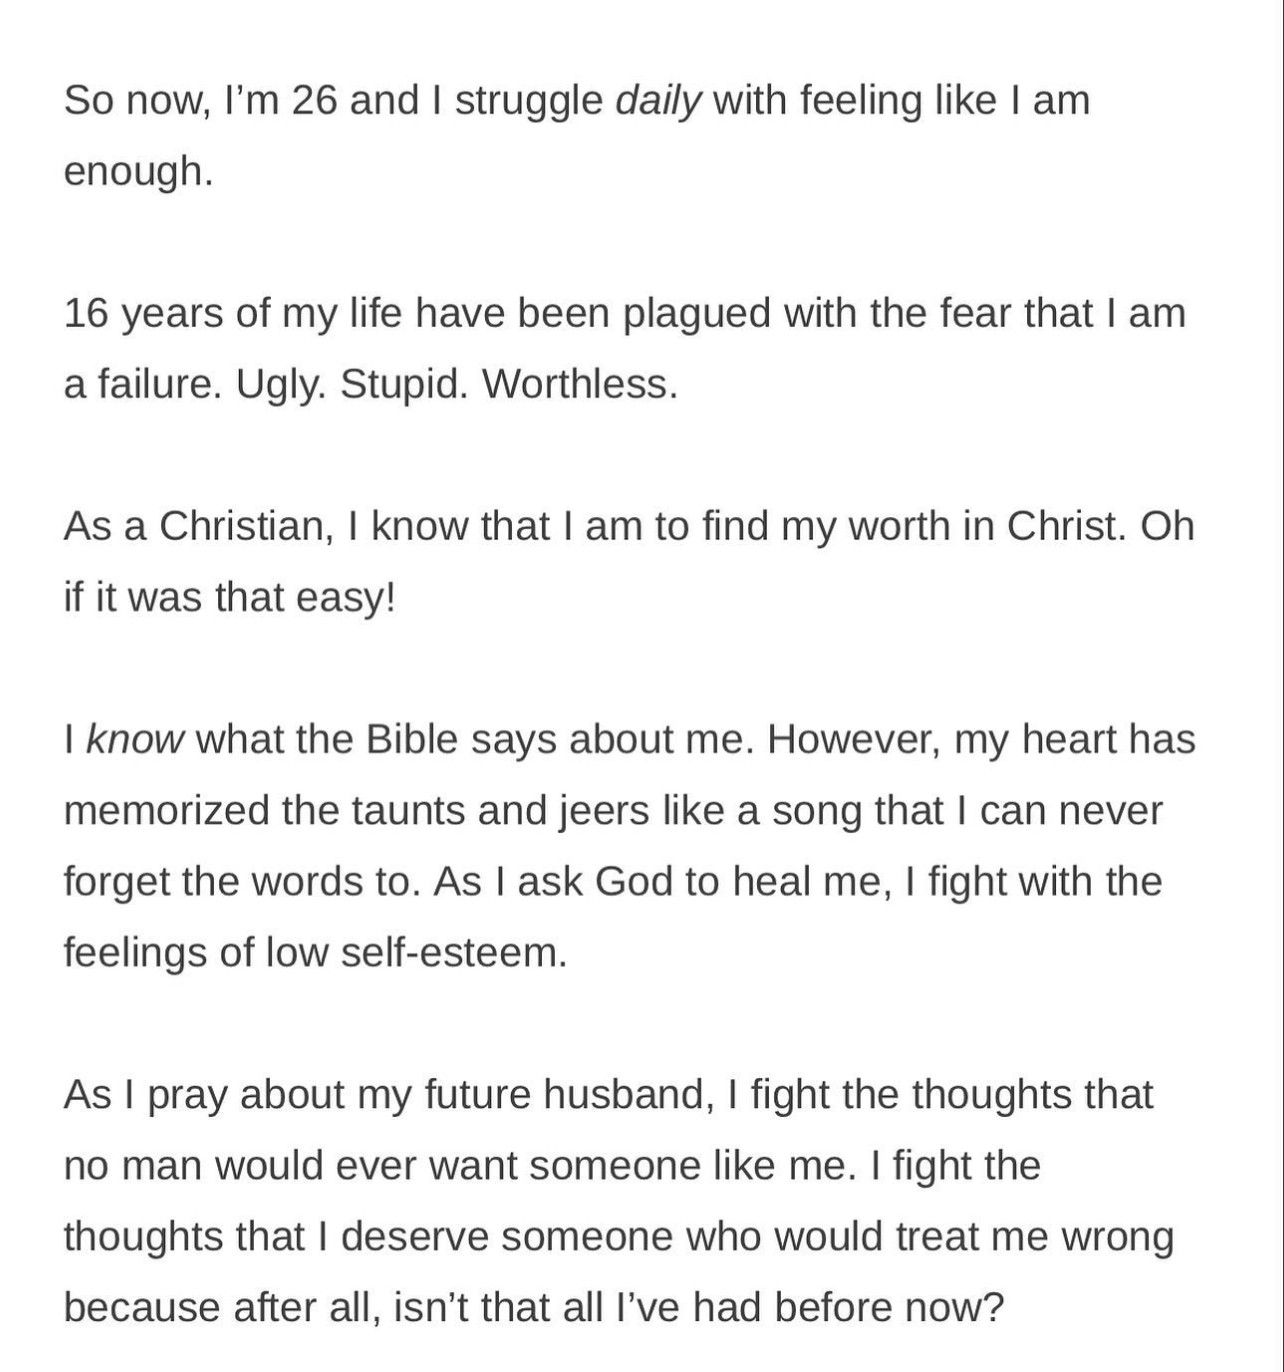Click the italic word "daily"

point(657,102)
